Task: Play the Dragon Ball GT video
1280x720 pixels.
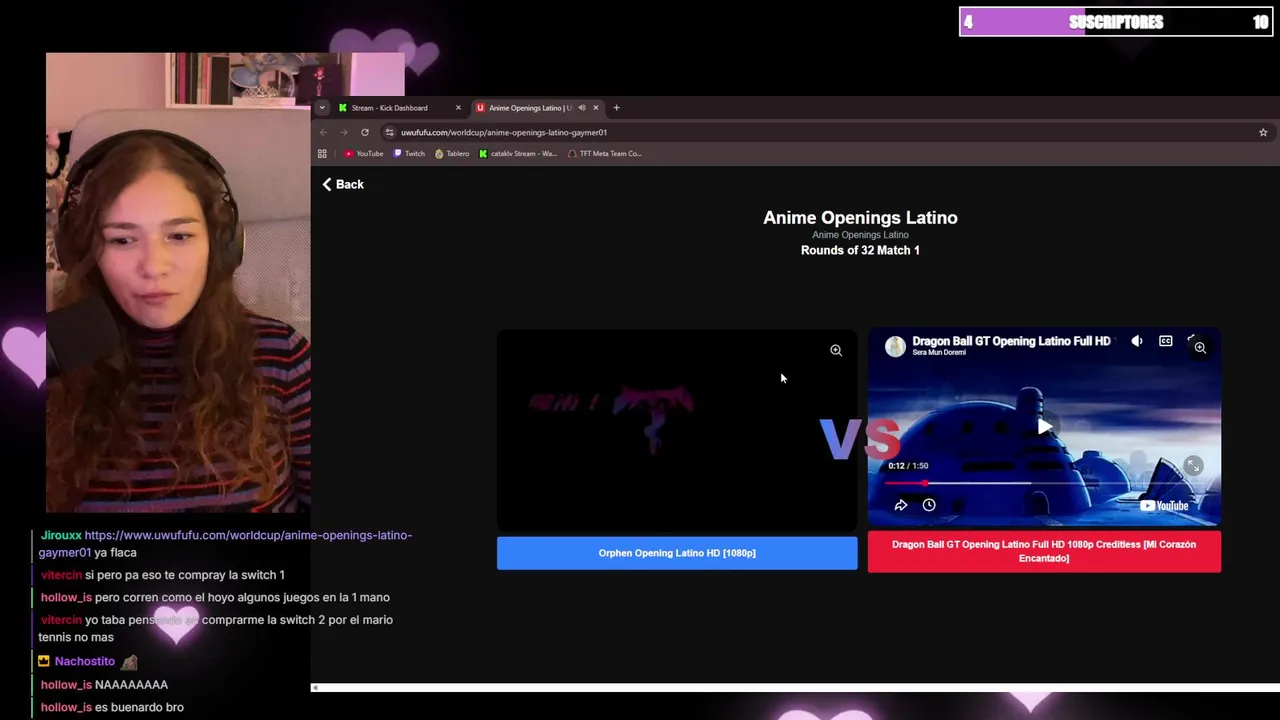Action: point(1044,427)
